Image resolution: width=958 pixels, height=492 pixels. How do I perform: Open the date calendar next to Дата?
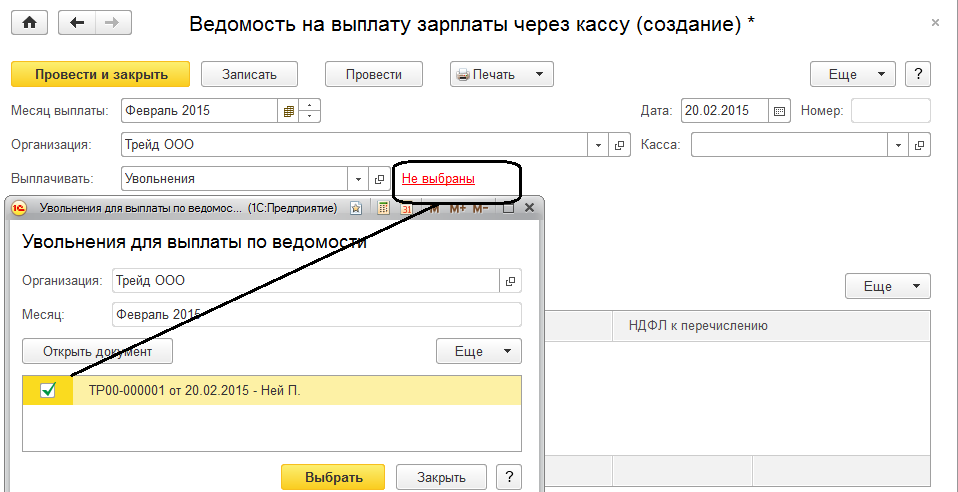[x=779, y=111]
